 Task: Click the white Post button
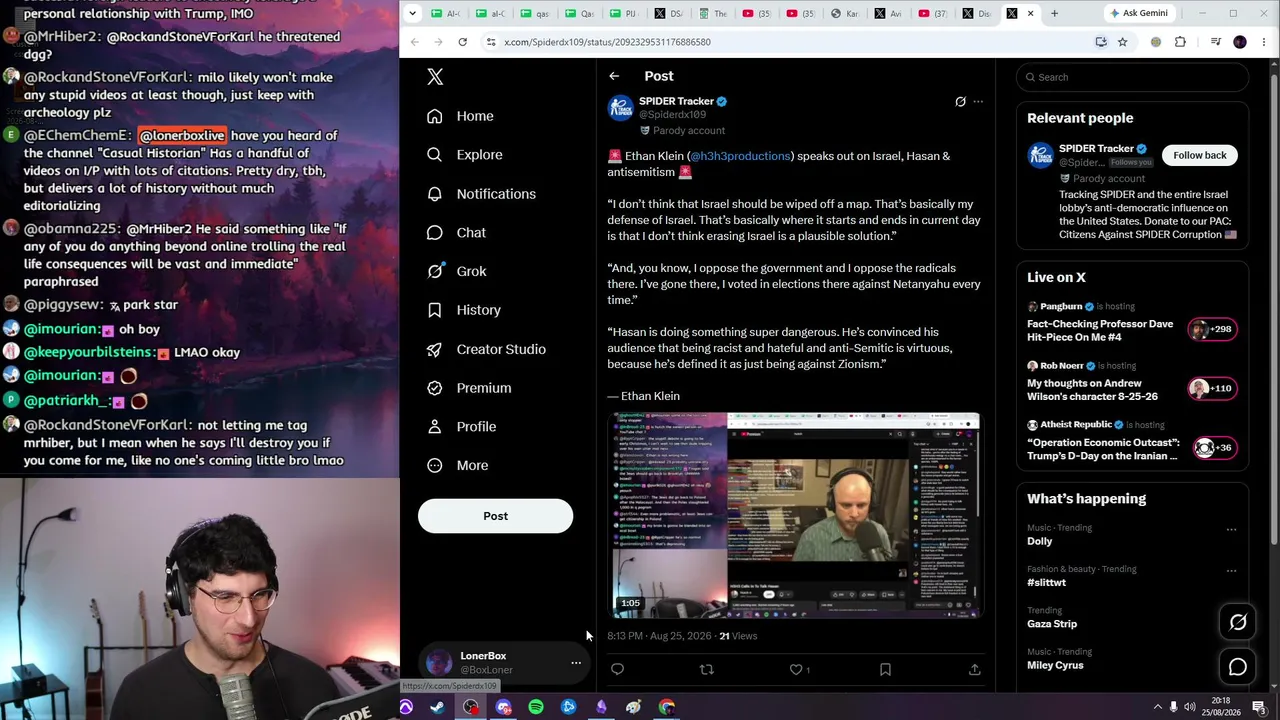point(495,516)
